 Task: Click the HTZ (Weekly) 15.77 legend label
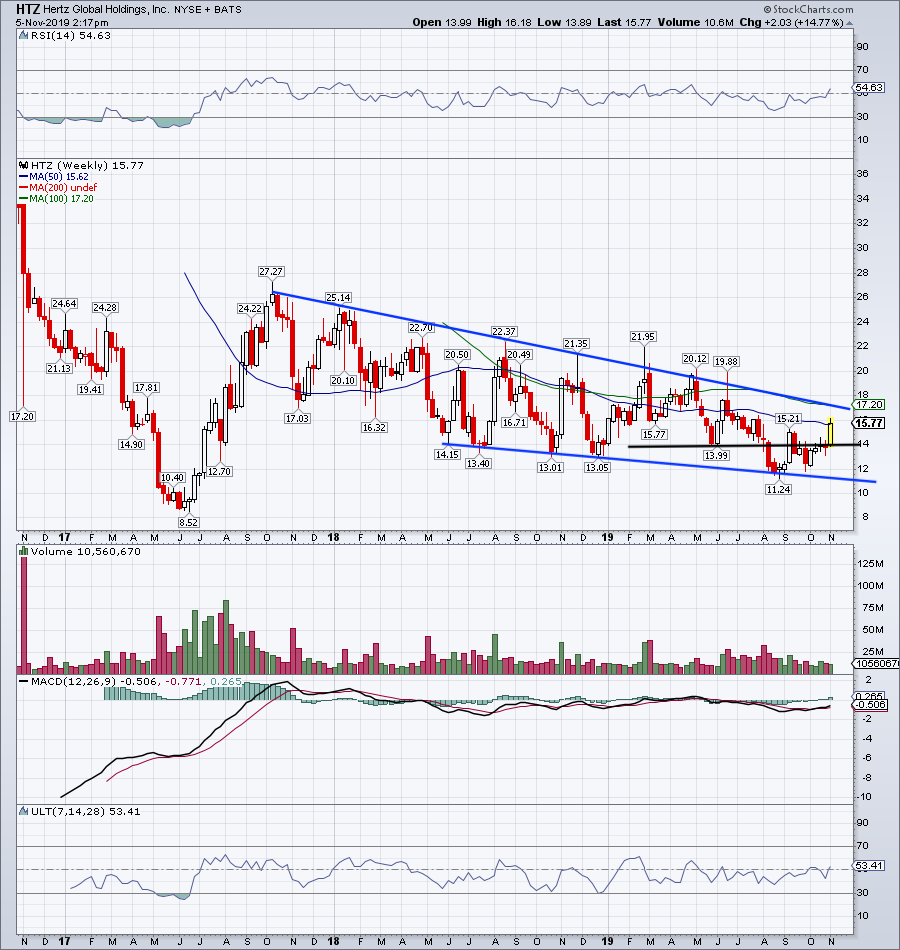(87, 165)
